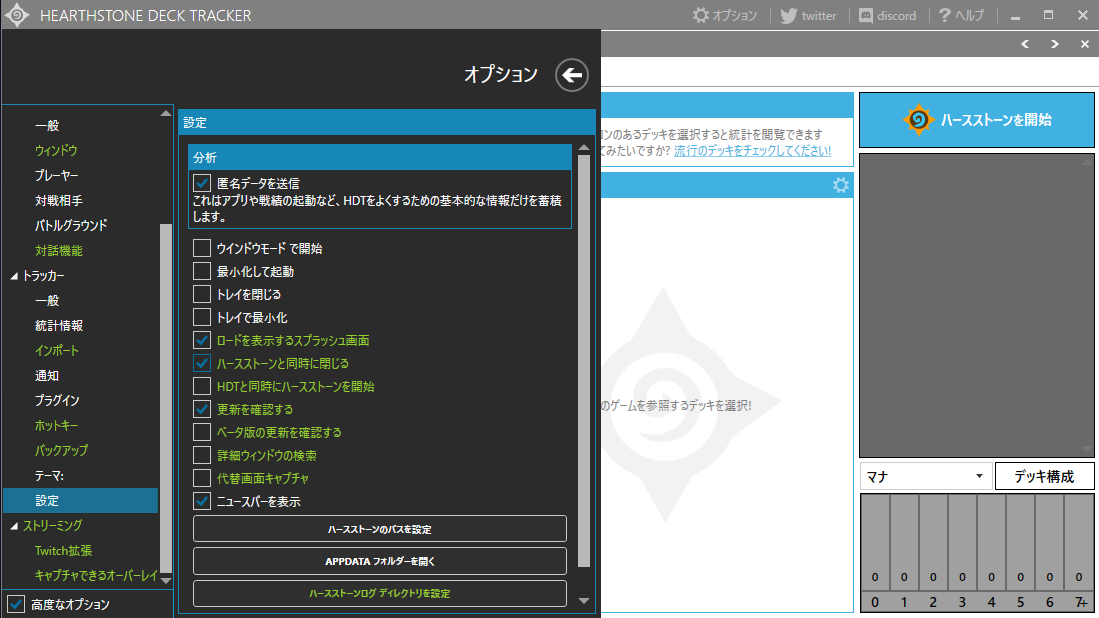This screenshot has width=1099, height=618.
Task: Enable 最小化して起動 checkbox
Action: click(x=202, y=271)
